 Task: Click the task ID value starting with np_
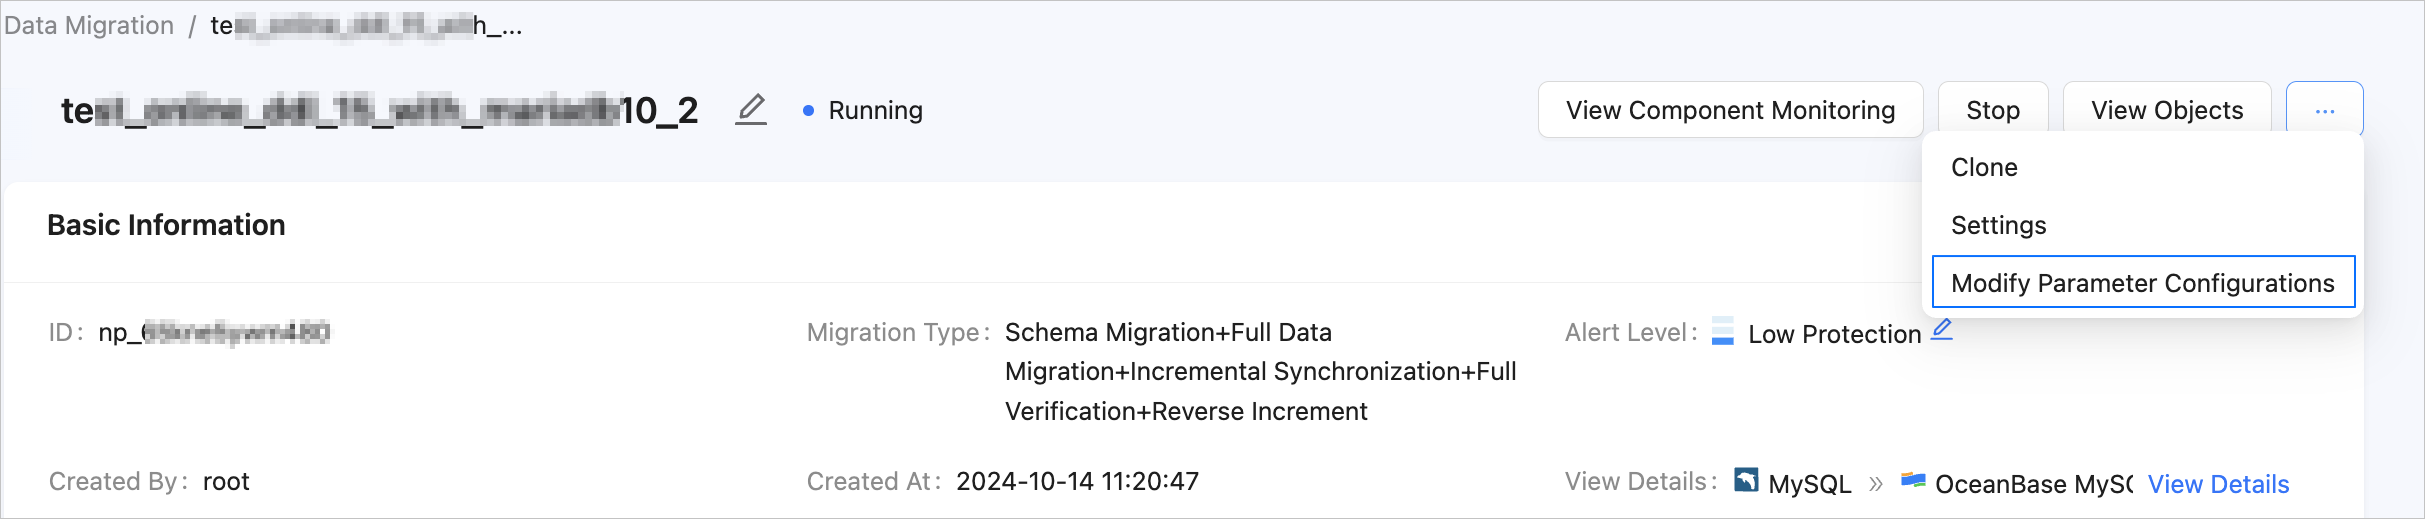point(214,332)
